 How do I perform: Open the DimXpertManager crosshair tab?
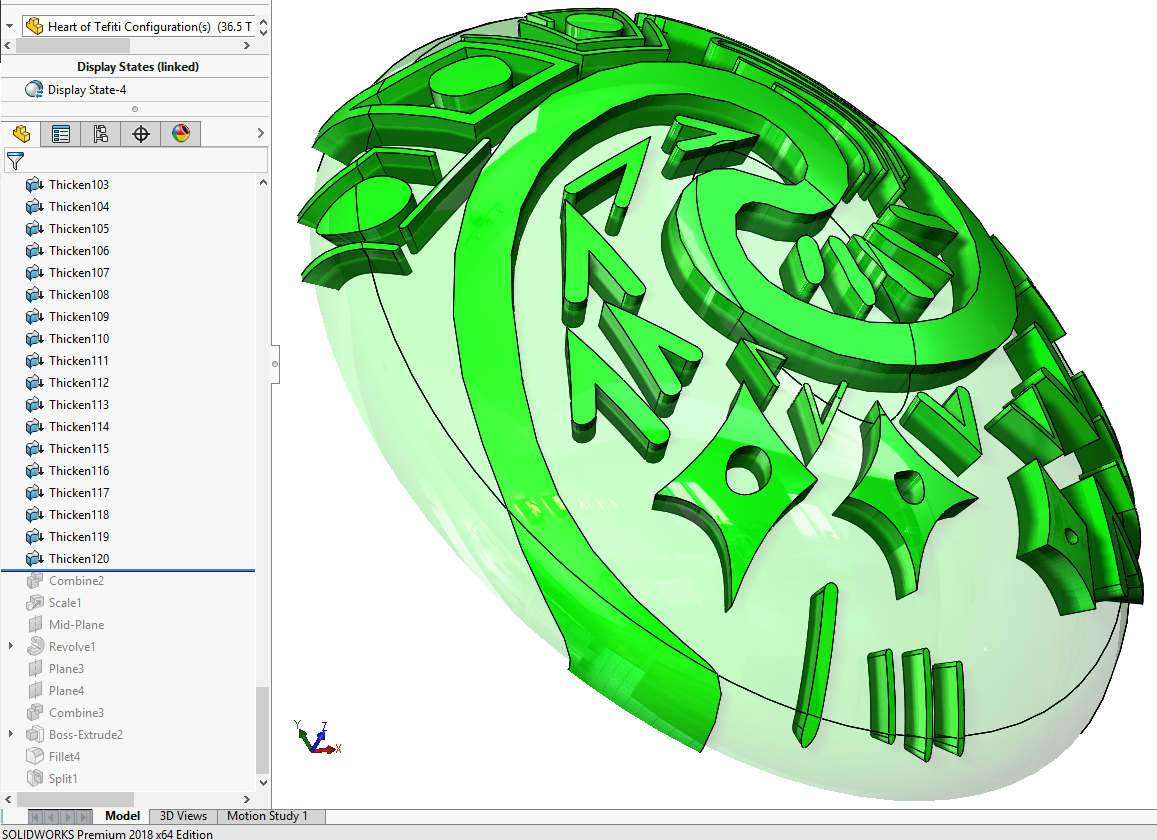(141, 134)
